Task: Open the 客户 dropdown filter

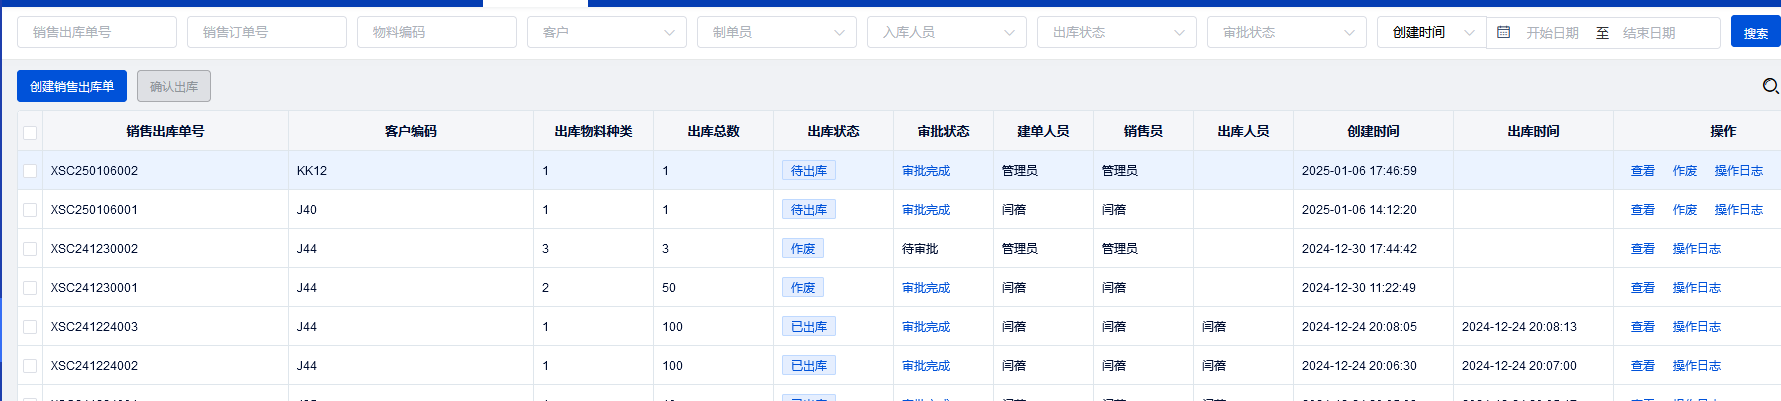Action: [x=607, y=32]
